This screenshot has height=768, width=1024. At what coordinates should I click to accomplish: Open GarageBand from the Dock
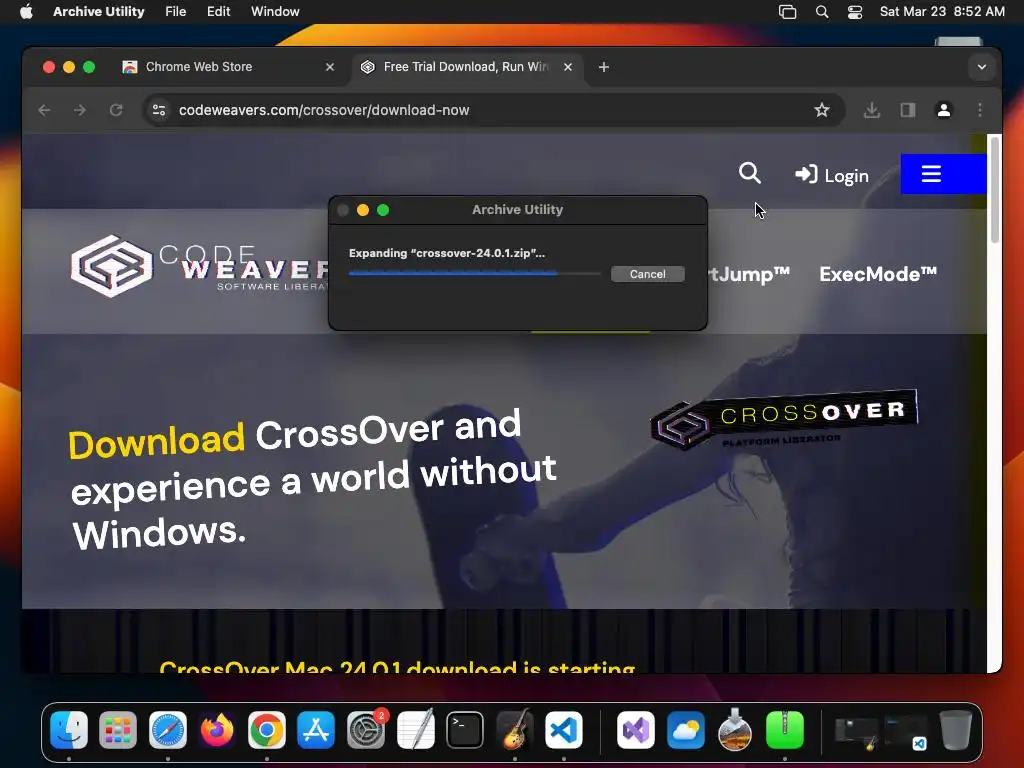click(x=515, y=730)
